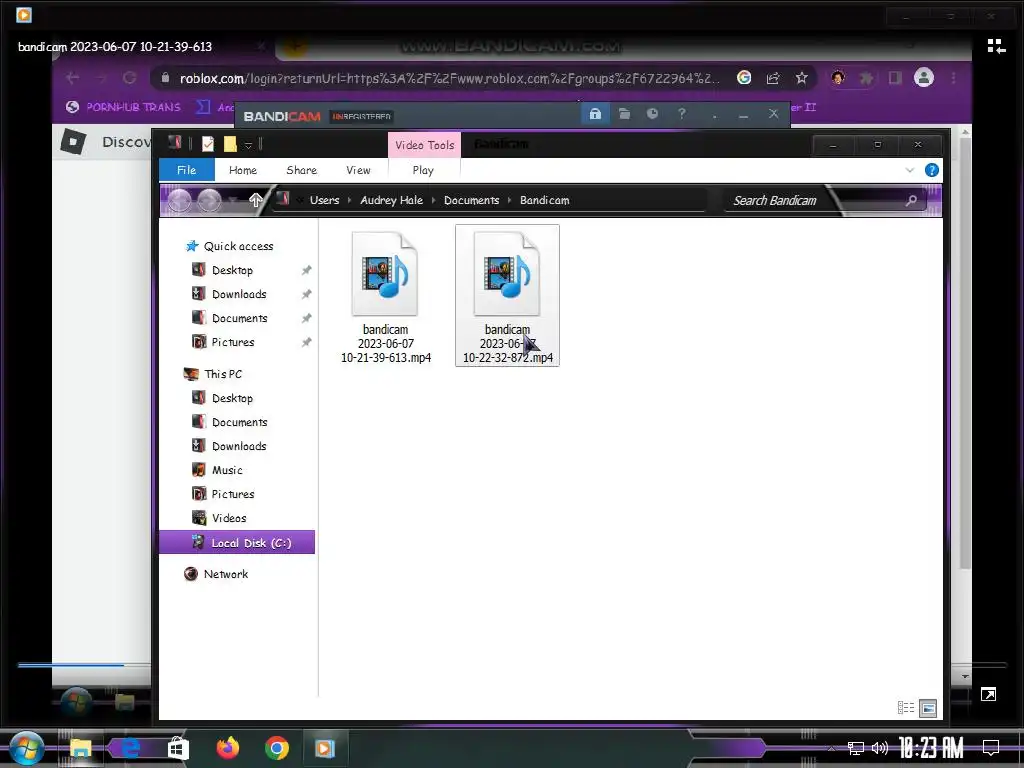Open Windows Start orb

[27, 748]
